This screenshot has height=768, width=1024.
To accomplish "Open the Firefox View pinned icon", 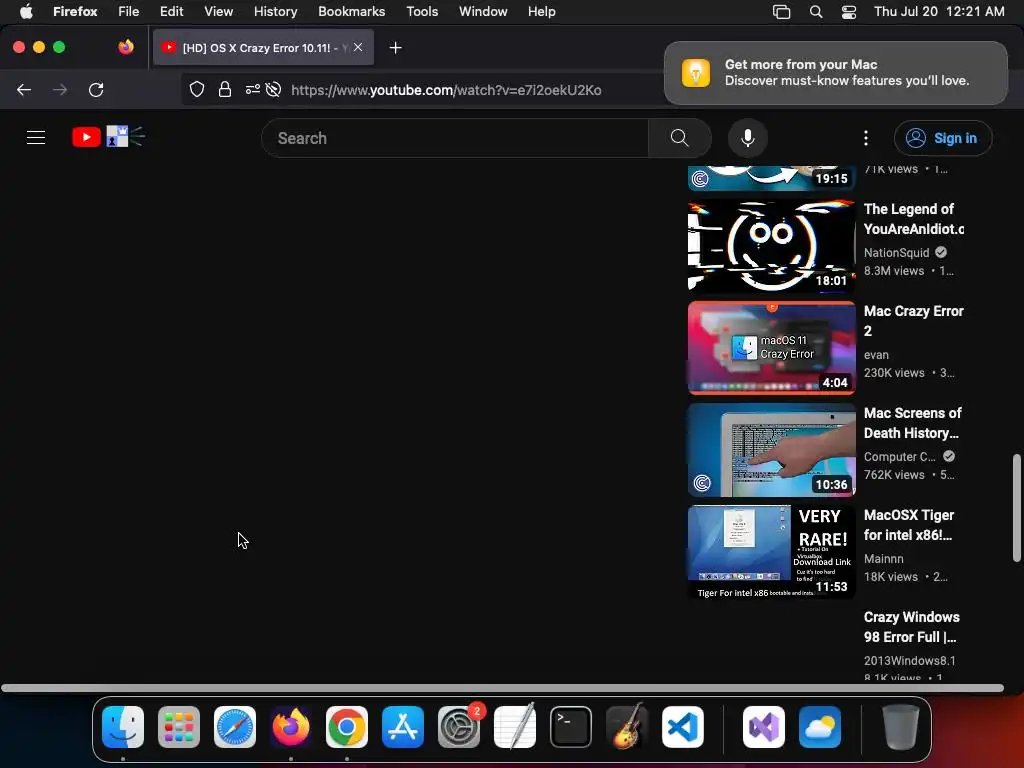I will 126,47.
